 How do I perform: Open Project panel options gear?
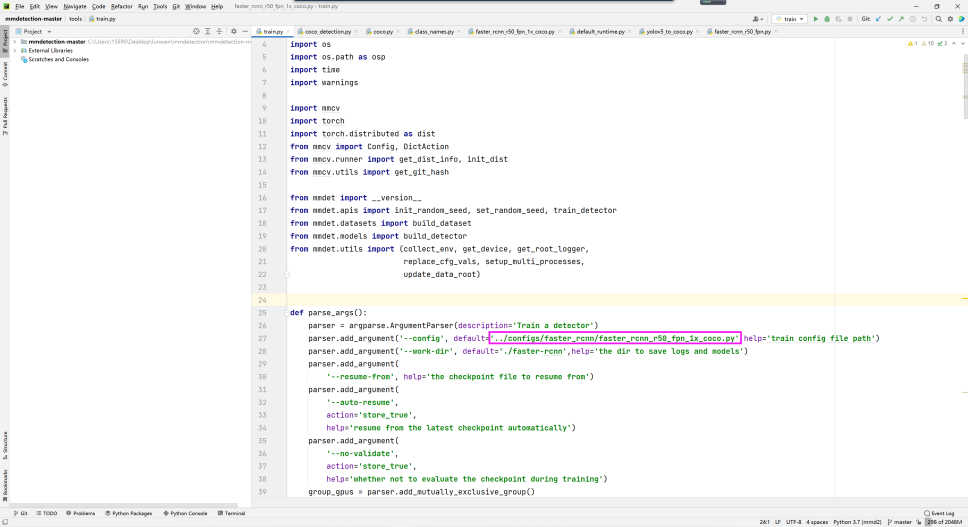pyautogui.click(x=233, y=31)
